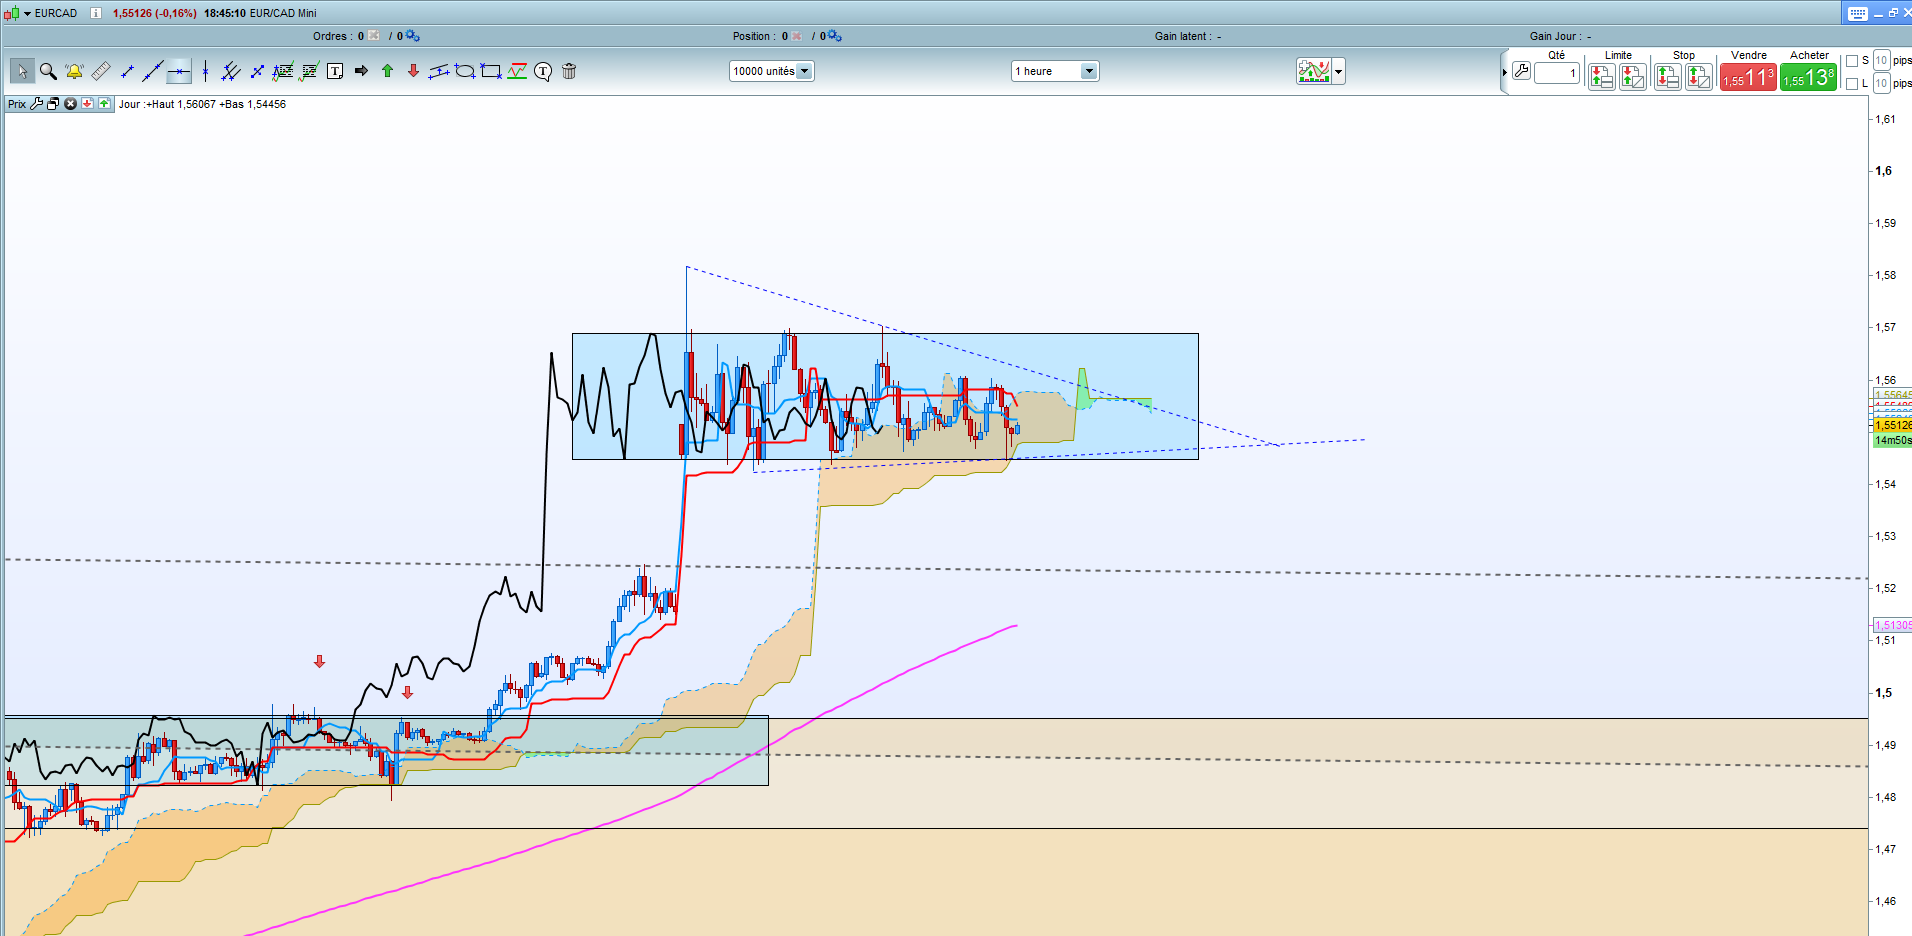Open Prix panel wrench settings
1912x936 pixels.
[x=37, y=104]
